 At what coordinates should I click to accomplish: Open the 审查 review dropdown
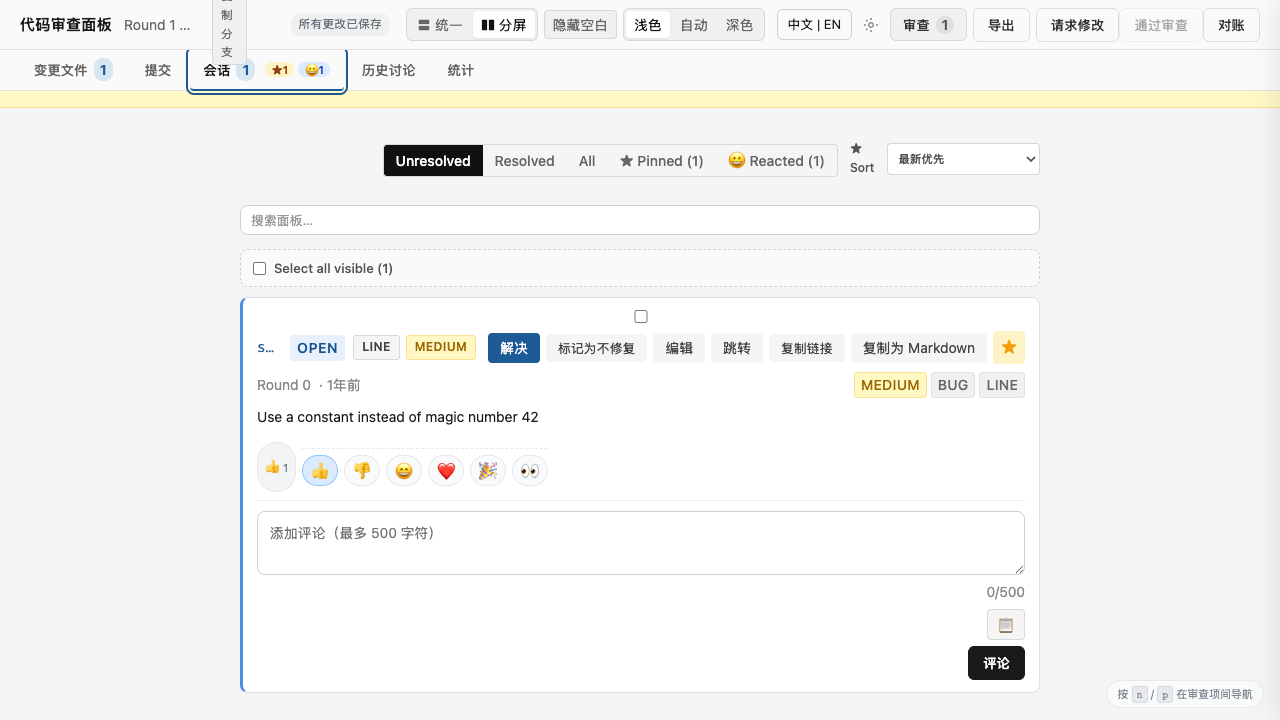tap(928, 25)
